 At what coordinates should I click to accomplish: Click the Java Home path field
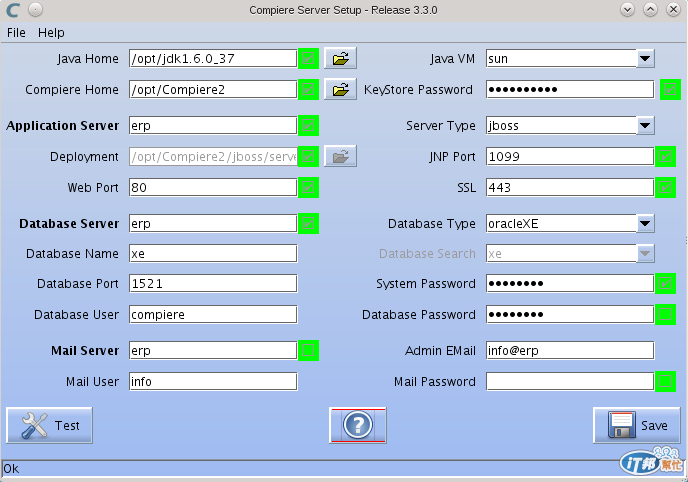213,58
